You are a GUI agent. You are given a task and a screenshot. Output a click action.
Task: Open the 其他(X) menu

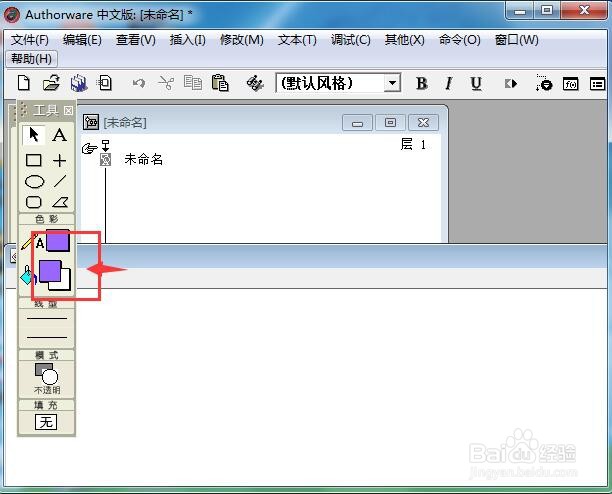(x=404, y=40)
